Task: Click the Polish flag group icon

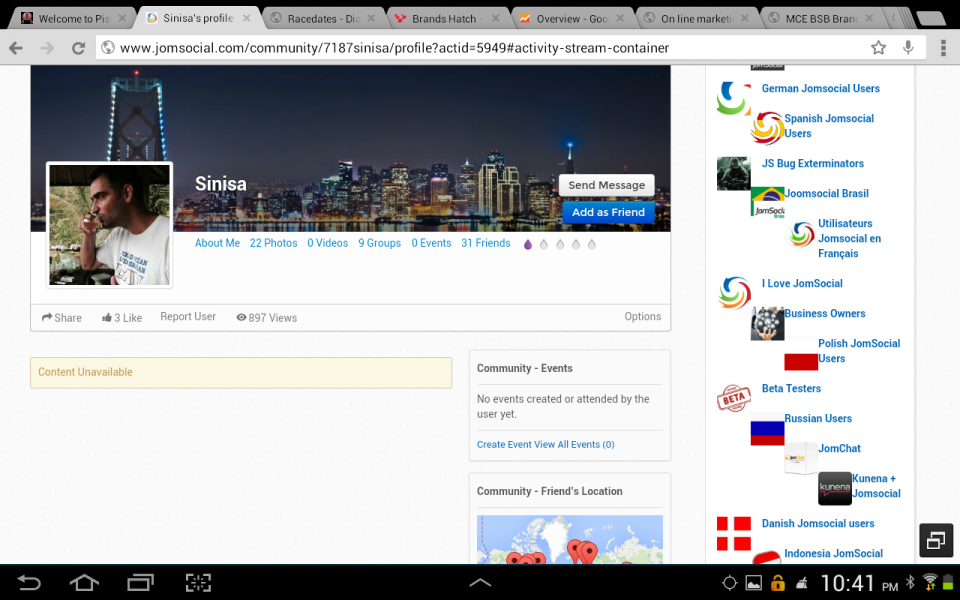Action: coord(801,354)
